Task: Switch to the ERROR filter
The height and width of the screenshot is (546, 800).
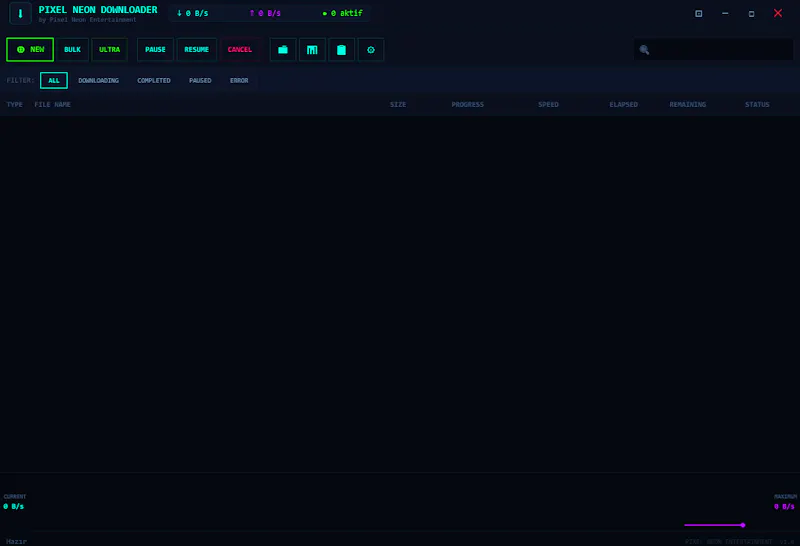Action: (x=239, y=81)
